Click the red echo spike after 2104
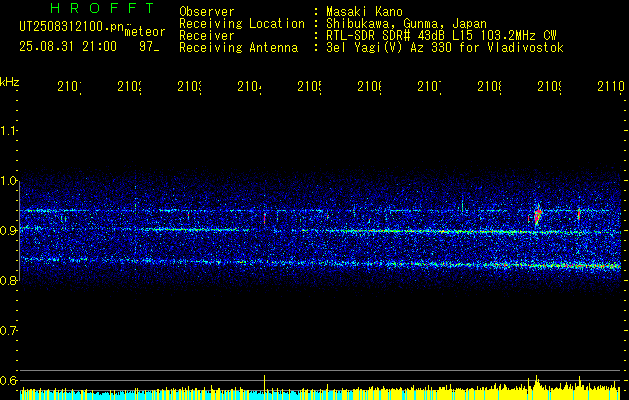 click(265, 219)
